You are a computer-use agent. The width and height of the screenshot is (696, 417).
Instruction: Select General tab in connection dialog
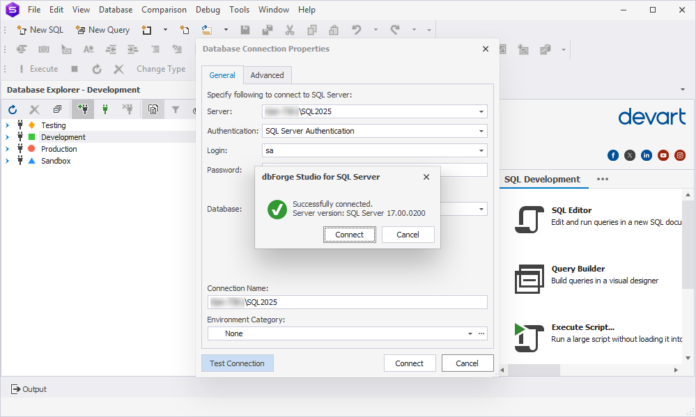[222, 75]
